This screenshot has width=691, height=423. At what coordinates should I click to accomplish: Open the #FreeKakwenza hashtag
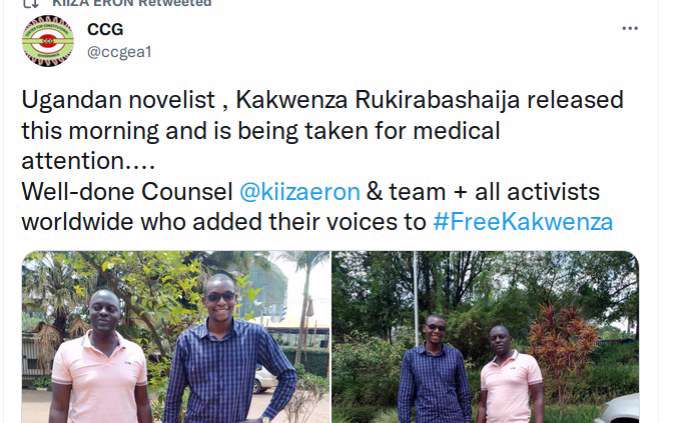point(523,222)
